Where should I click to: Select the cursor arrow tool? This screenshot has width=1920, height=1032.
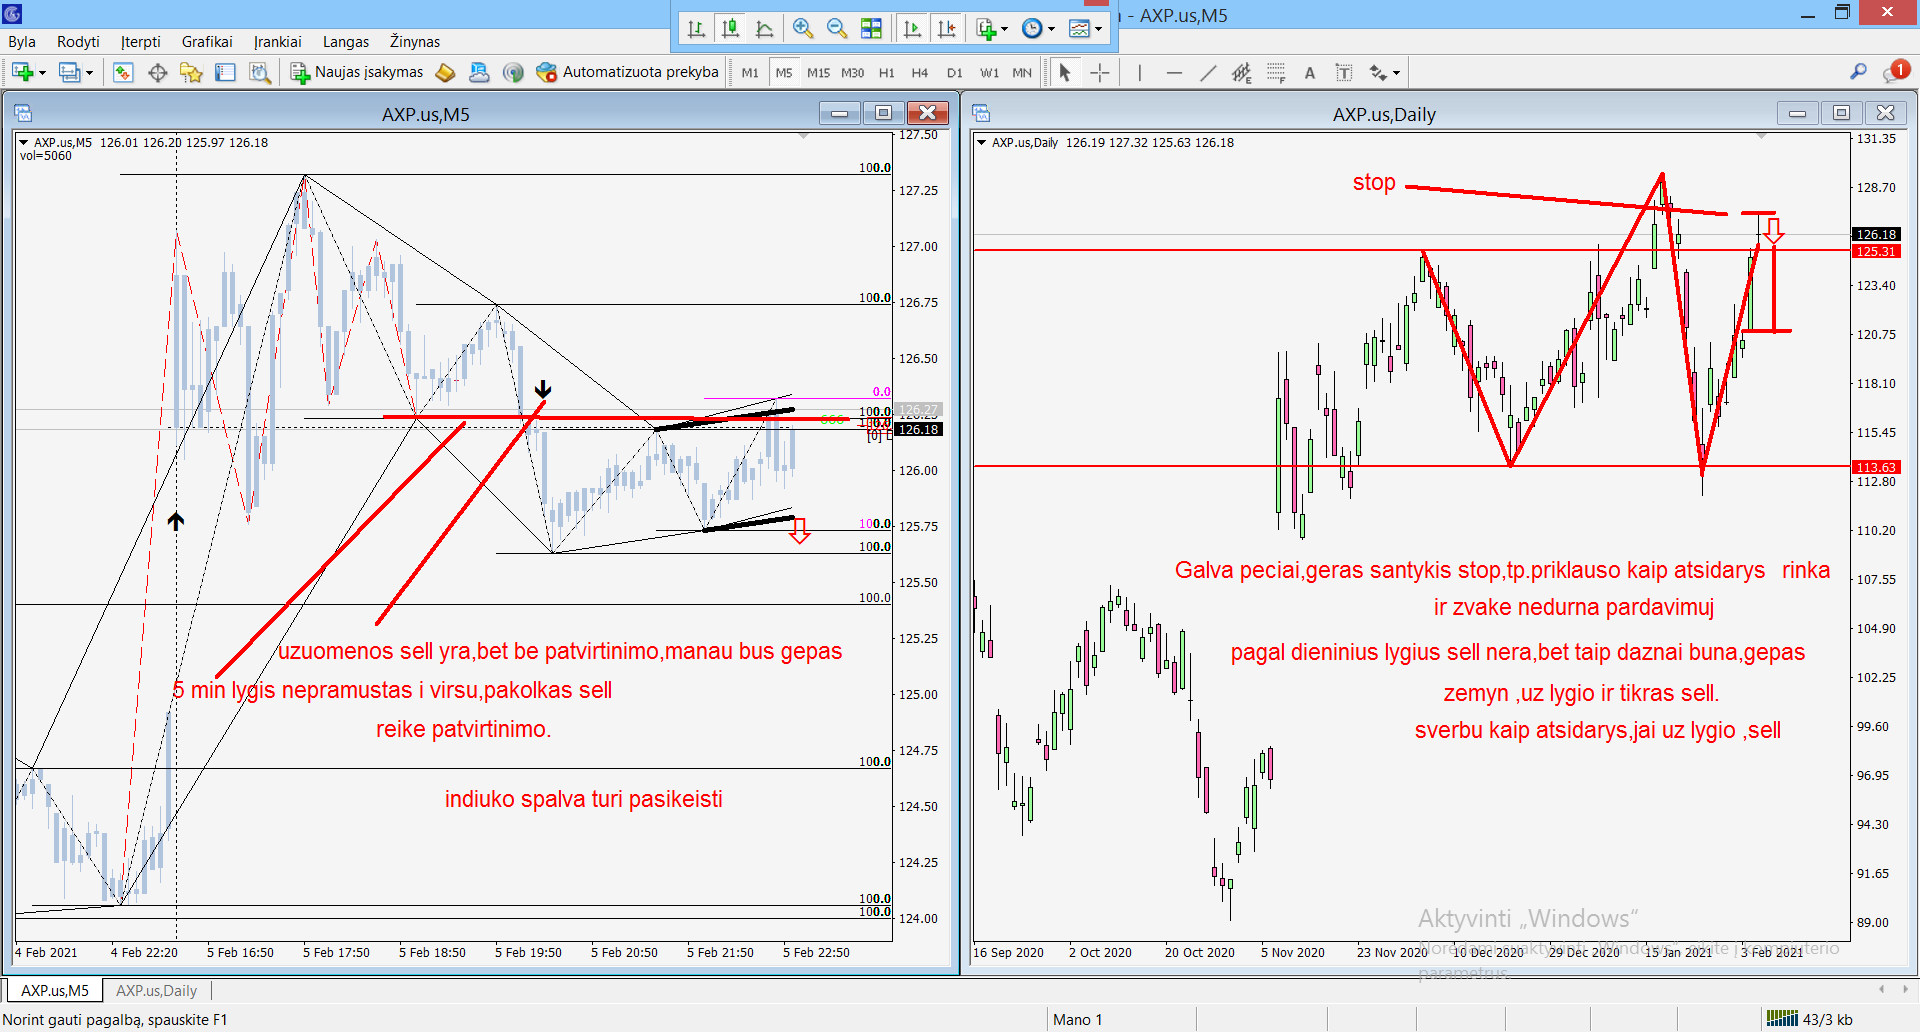(1065, 72)
